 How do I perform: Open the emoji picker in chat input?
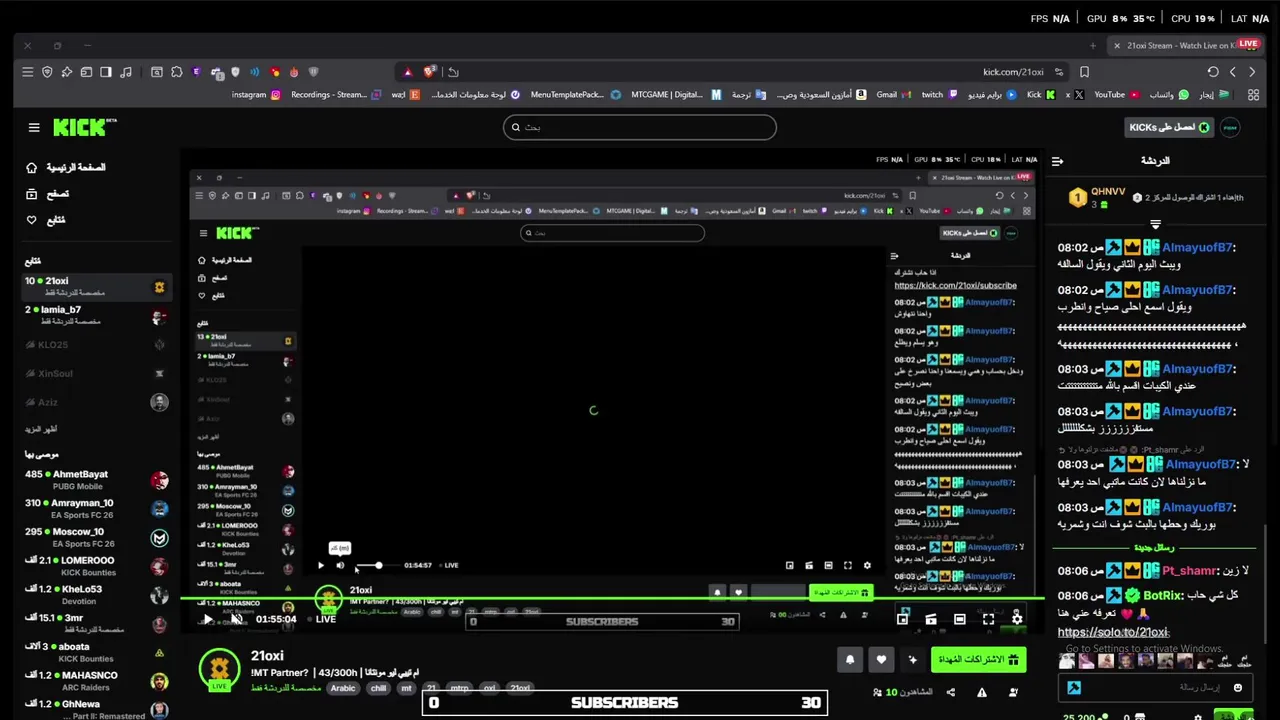point(1237,688)
